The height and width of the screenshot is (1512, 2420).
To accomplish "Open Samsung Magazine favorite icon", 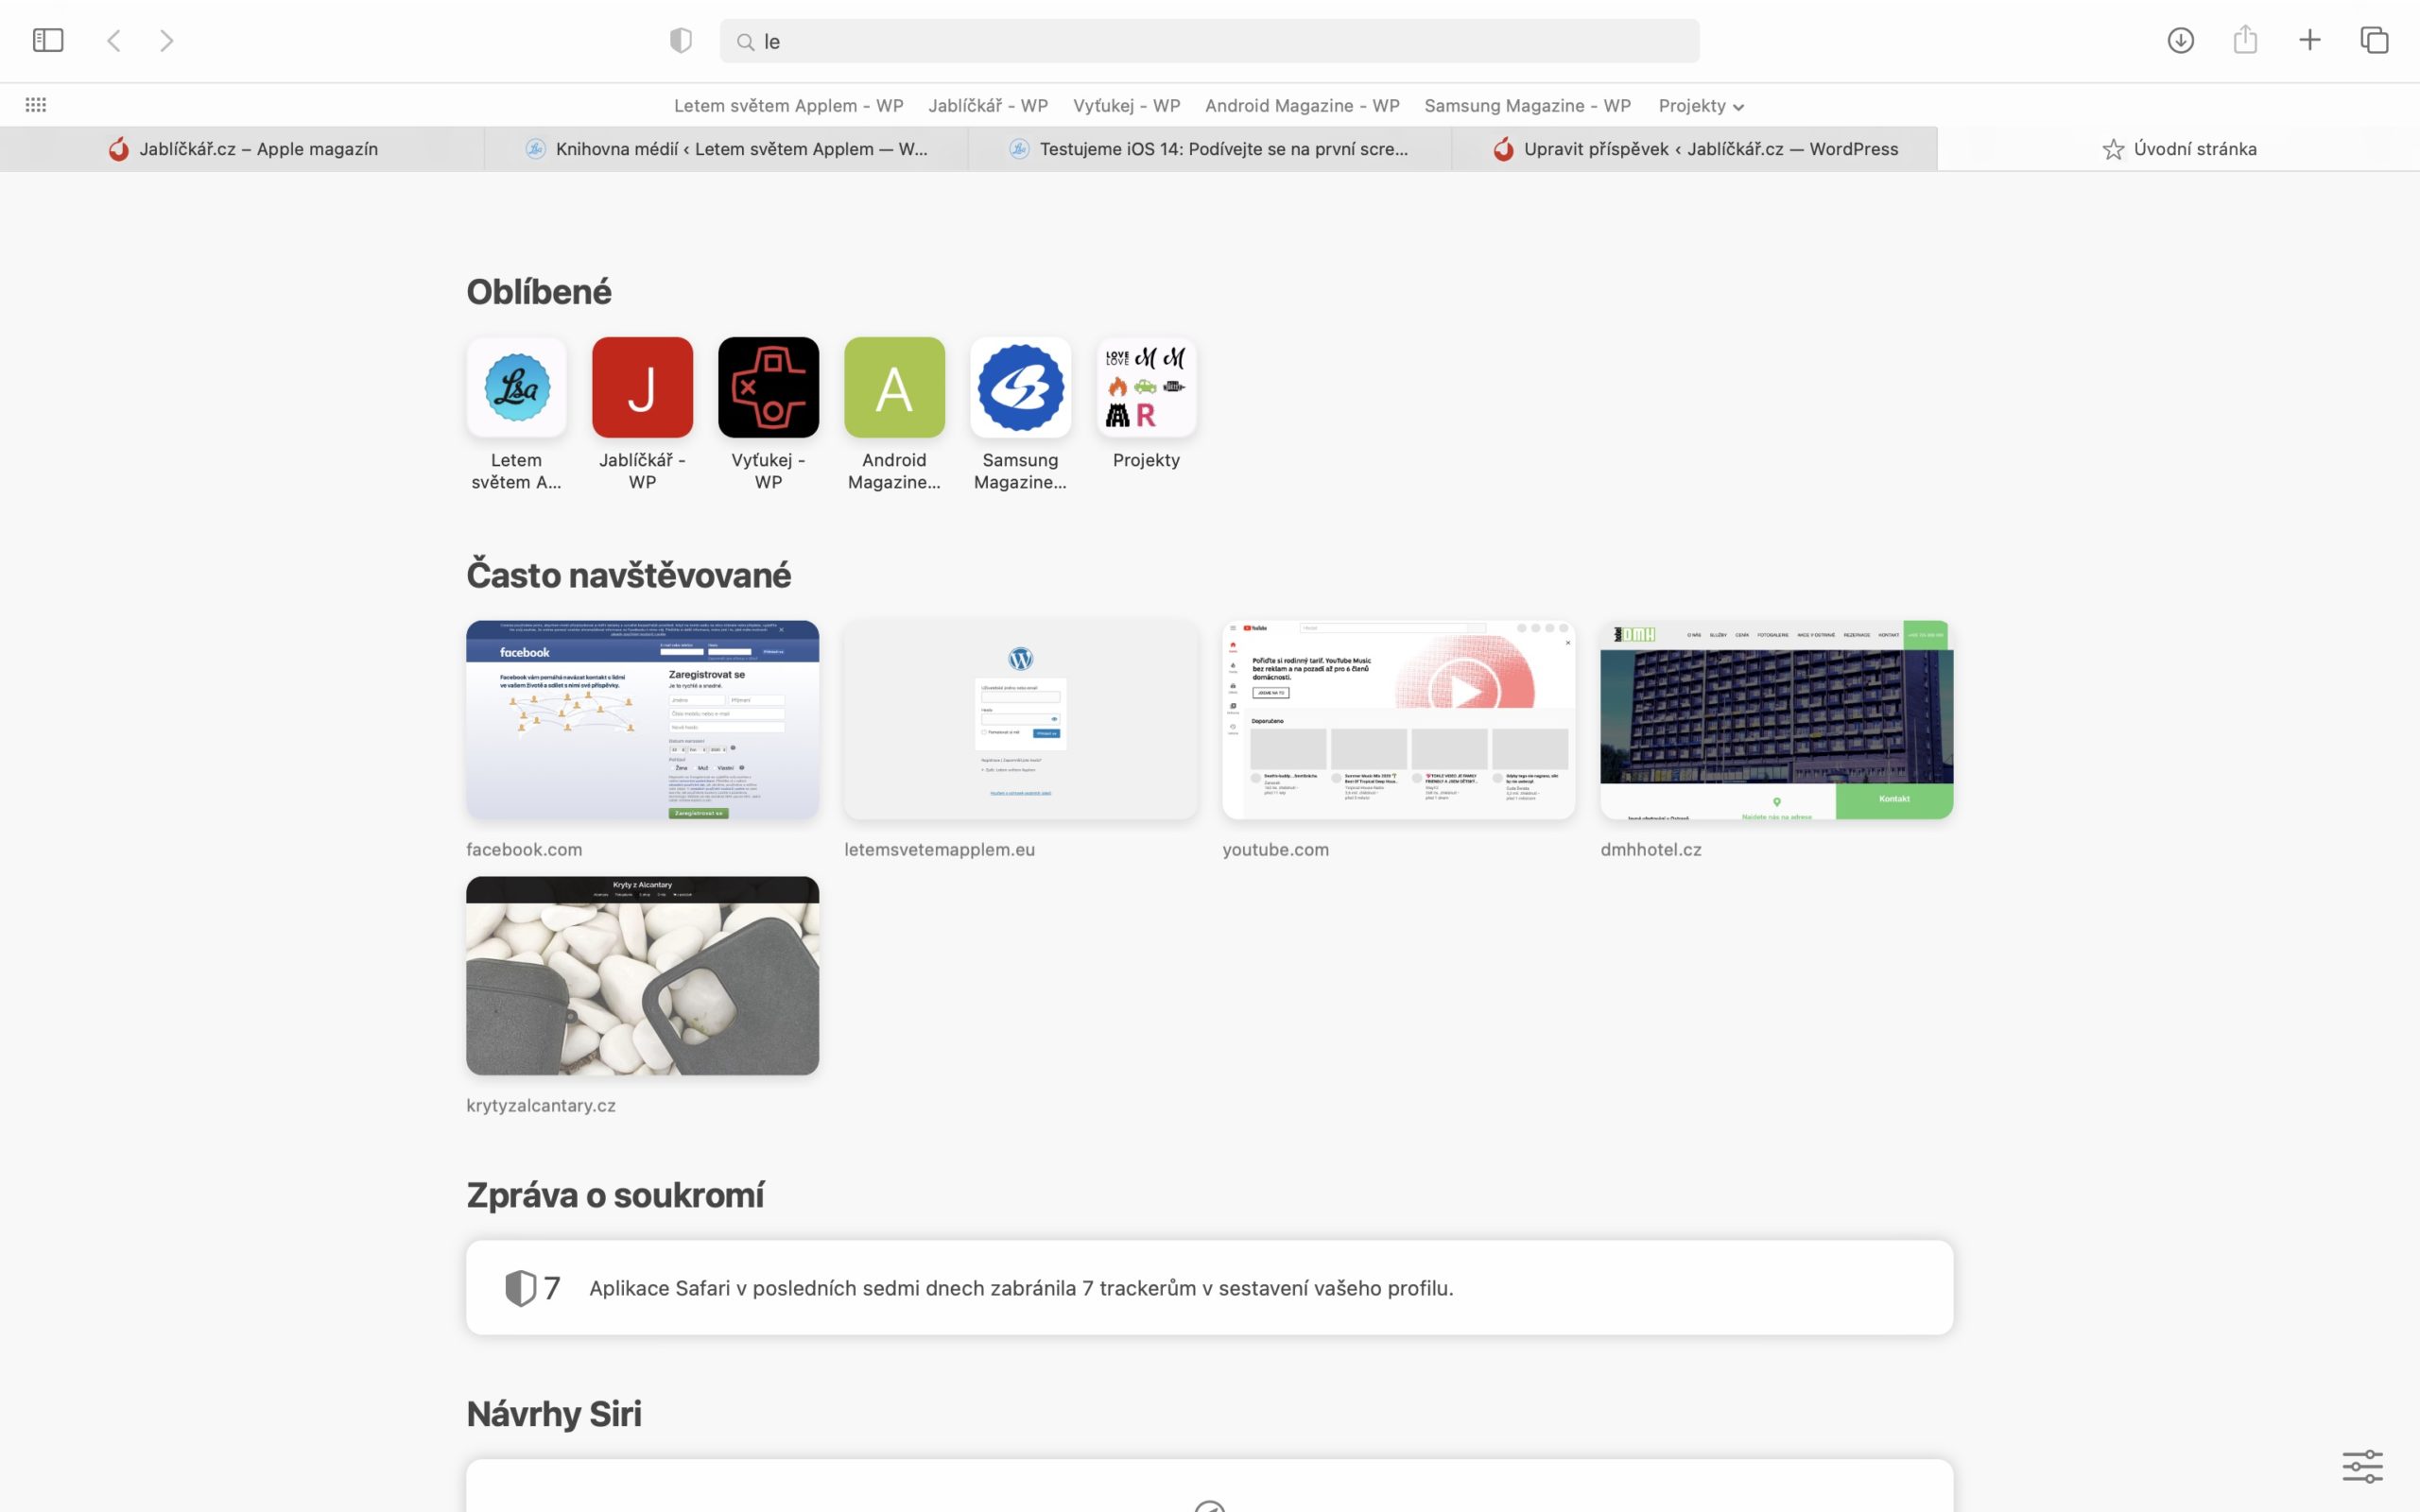I will [x=1020, y=388].
